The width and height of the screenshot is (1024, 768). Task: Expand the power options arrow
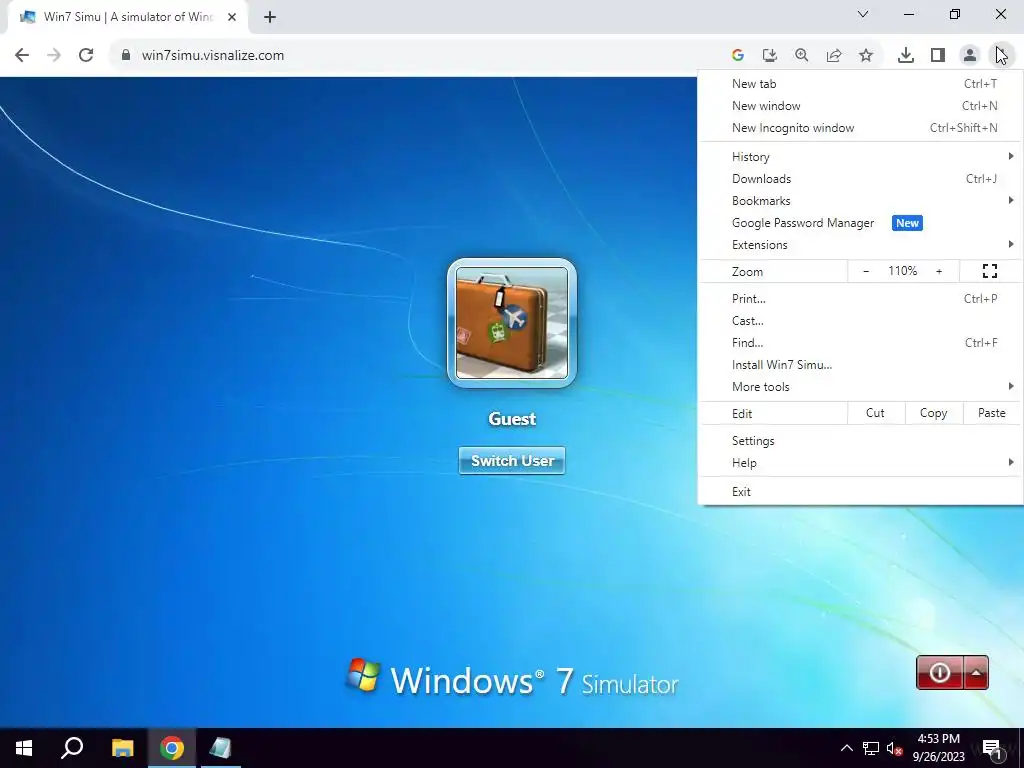point(976,673)
